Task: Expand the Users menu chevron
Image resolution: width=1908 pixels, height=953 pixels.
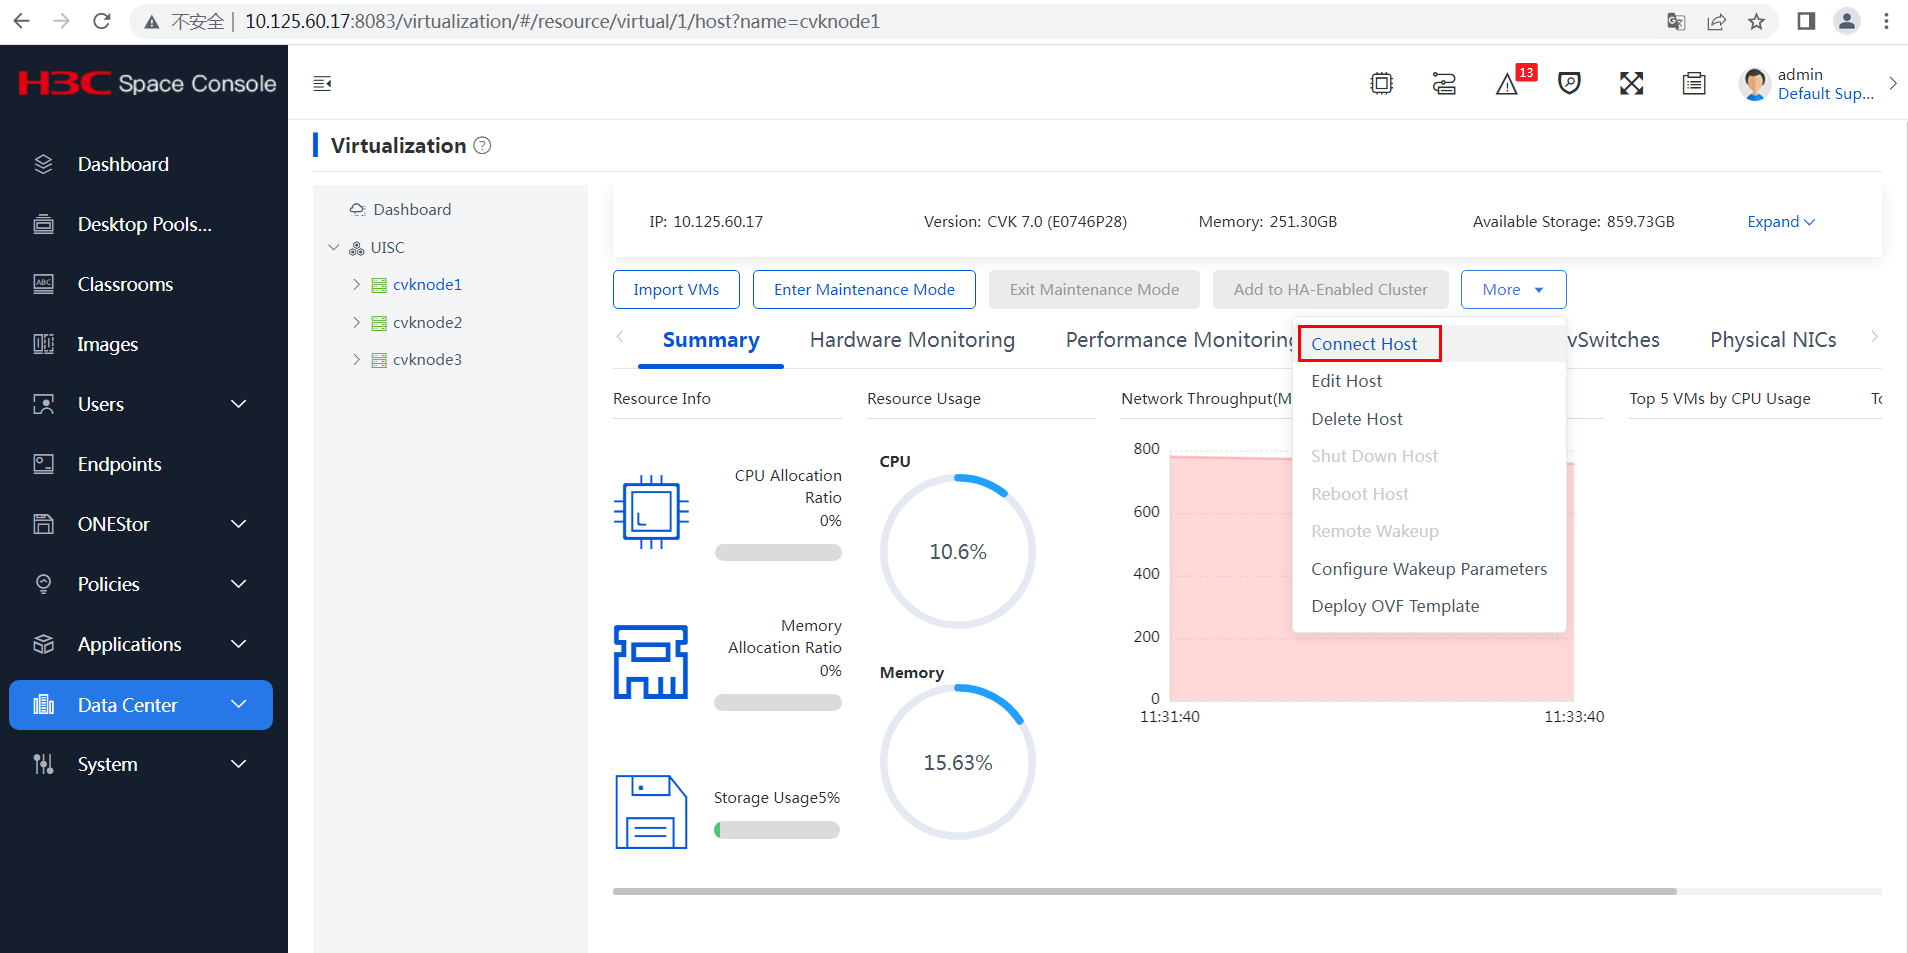Action: pyautogui.click(x=238, y=404)
